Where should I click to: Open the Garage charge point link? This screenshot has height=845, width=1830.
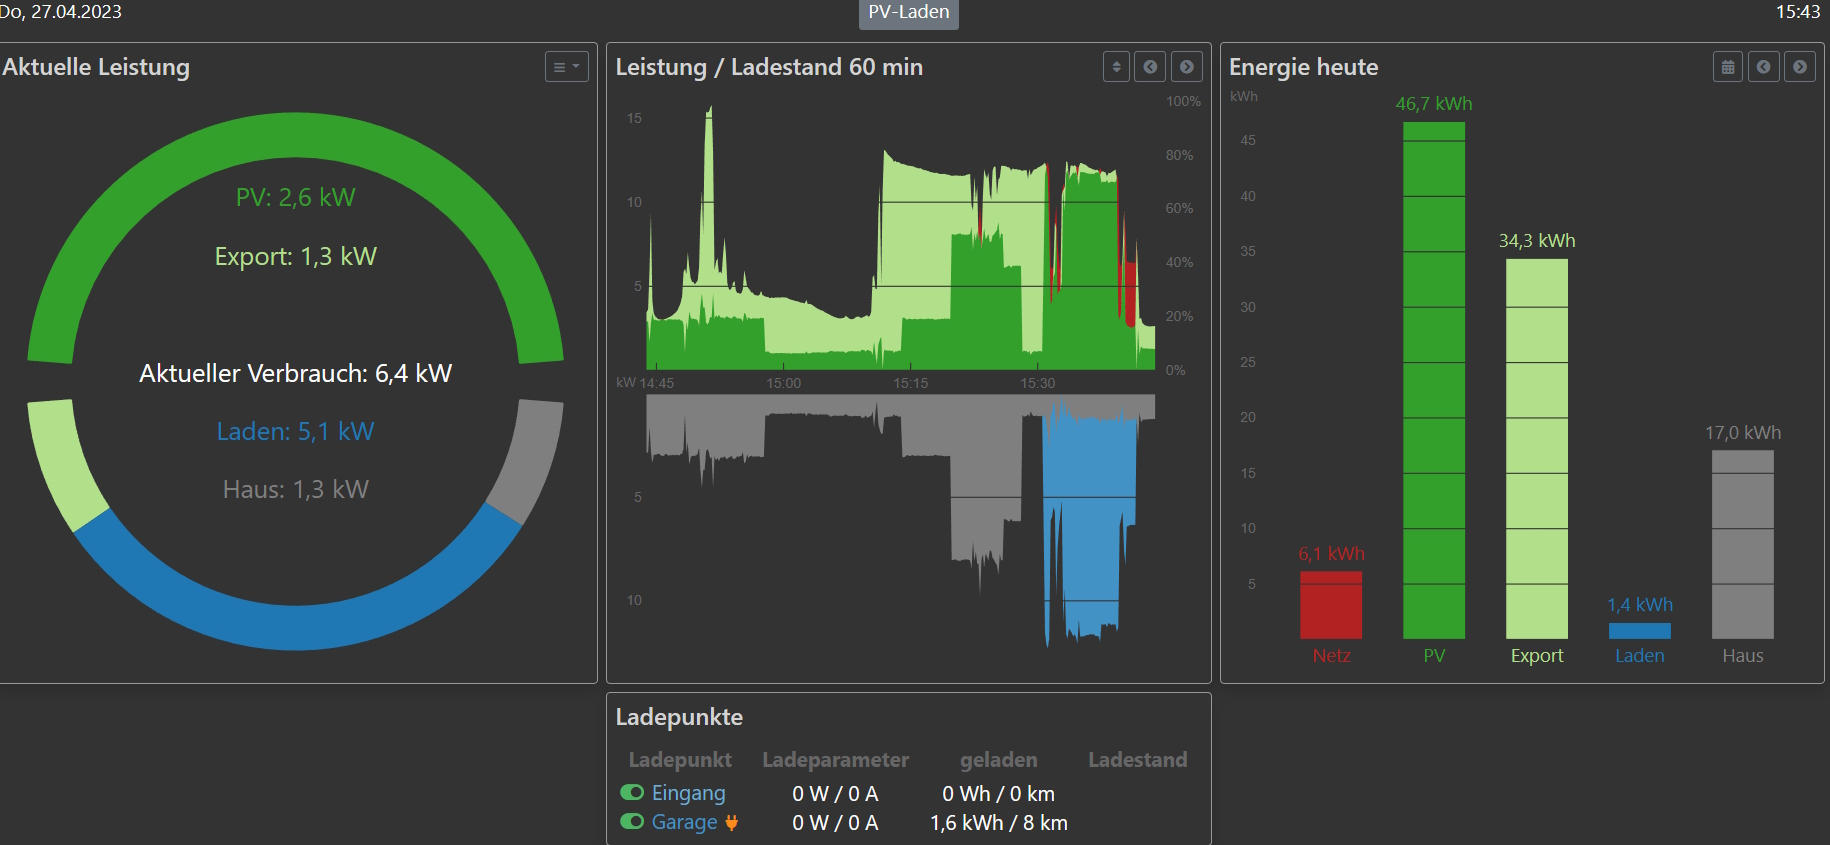(x=684, y=822)
